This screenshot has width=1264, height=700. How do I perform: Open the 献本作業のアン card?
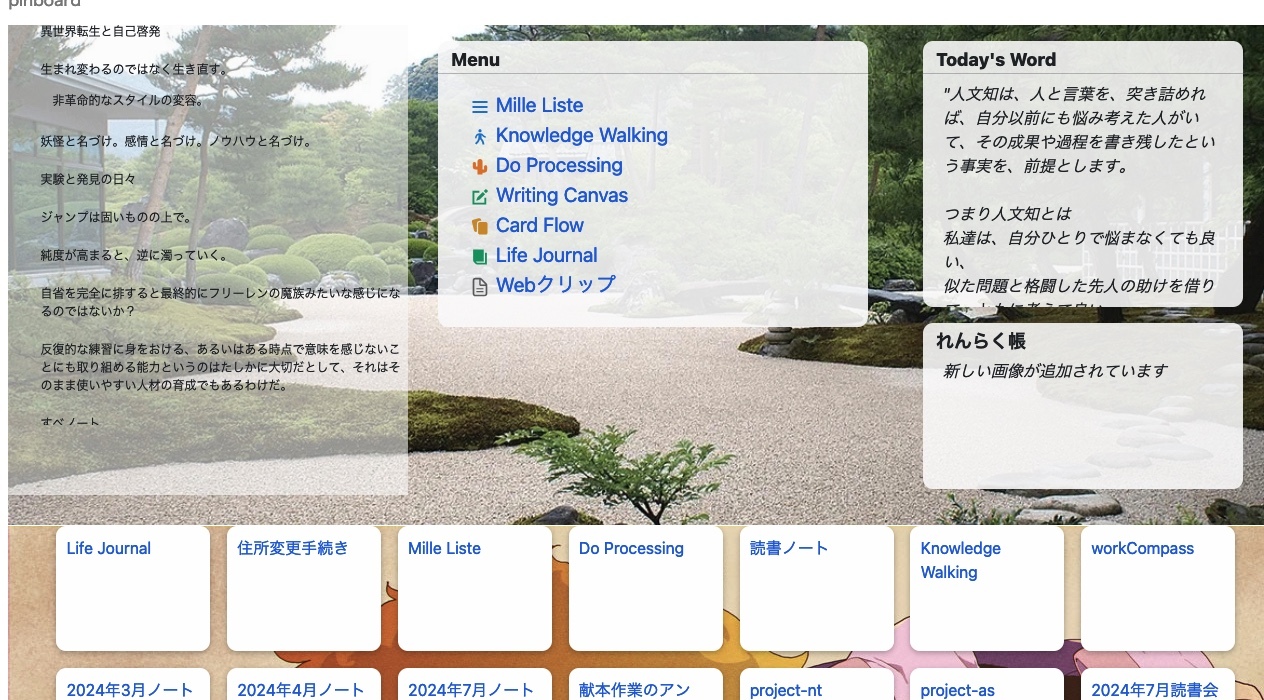coord(646,685)
